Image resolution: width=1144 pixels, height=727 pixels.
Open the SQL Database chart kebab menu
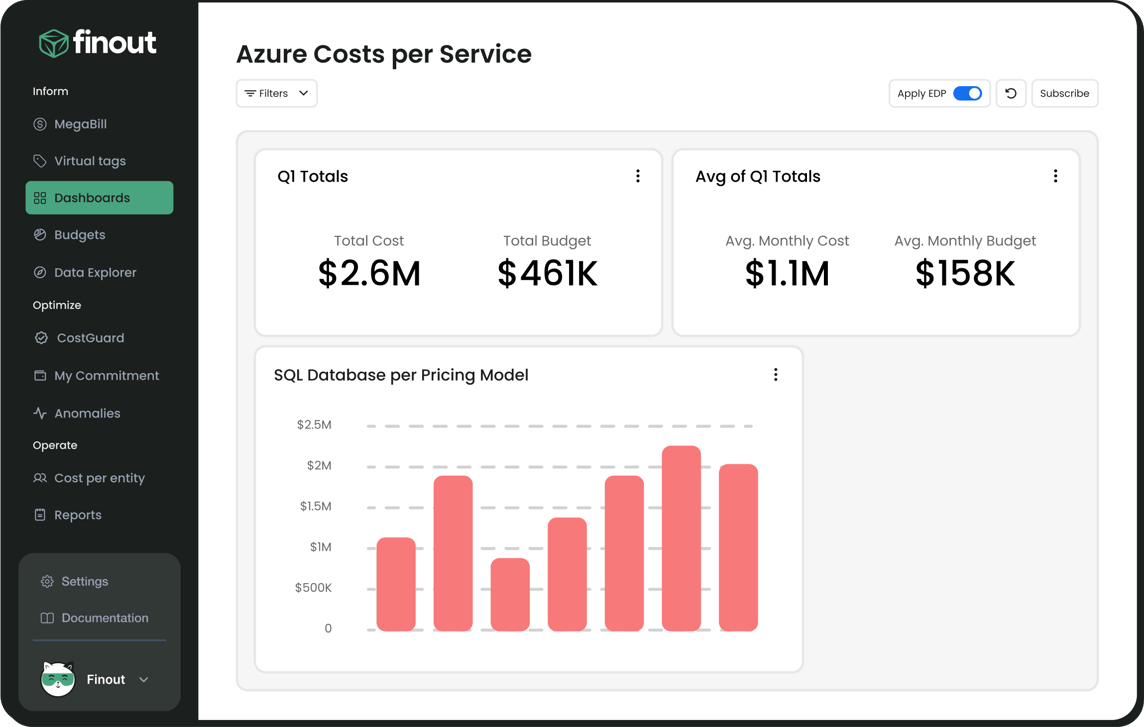[x=775, y=374]
